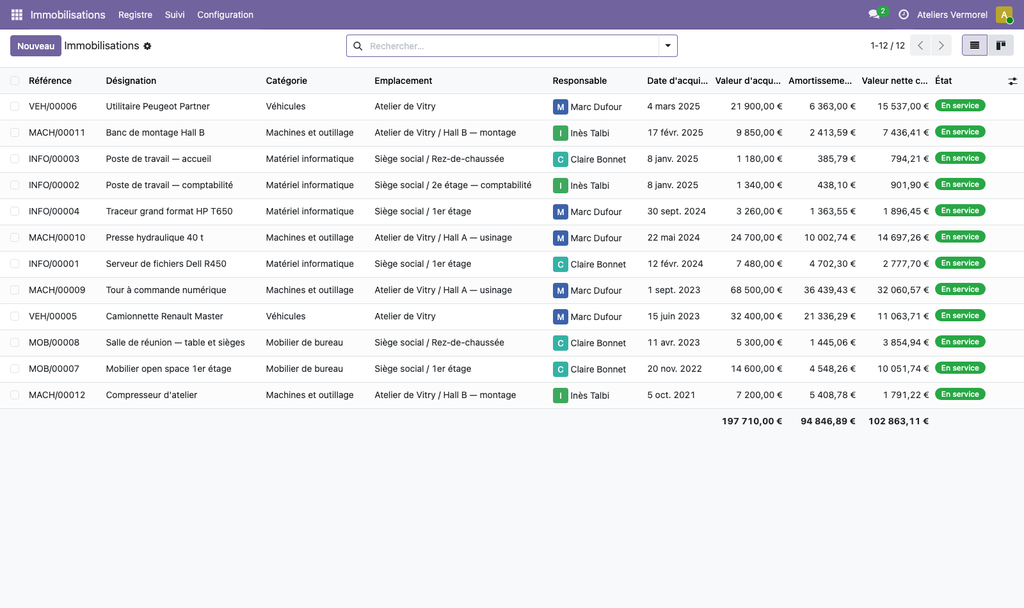Focus the Rechercher search field

coord(512,46)
